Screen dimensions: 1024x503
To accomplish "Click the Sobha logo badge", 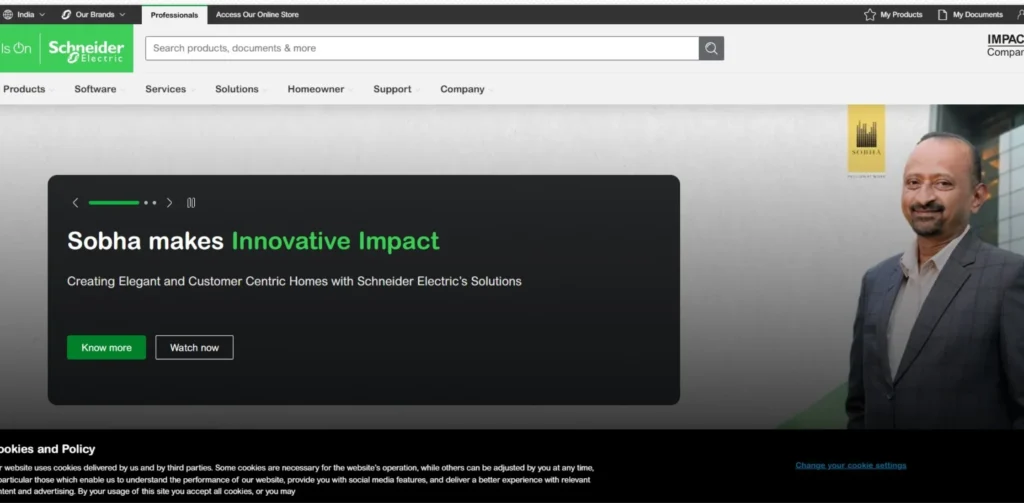I will (x=866, y=141).
